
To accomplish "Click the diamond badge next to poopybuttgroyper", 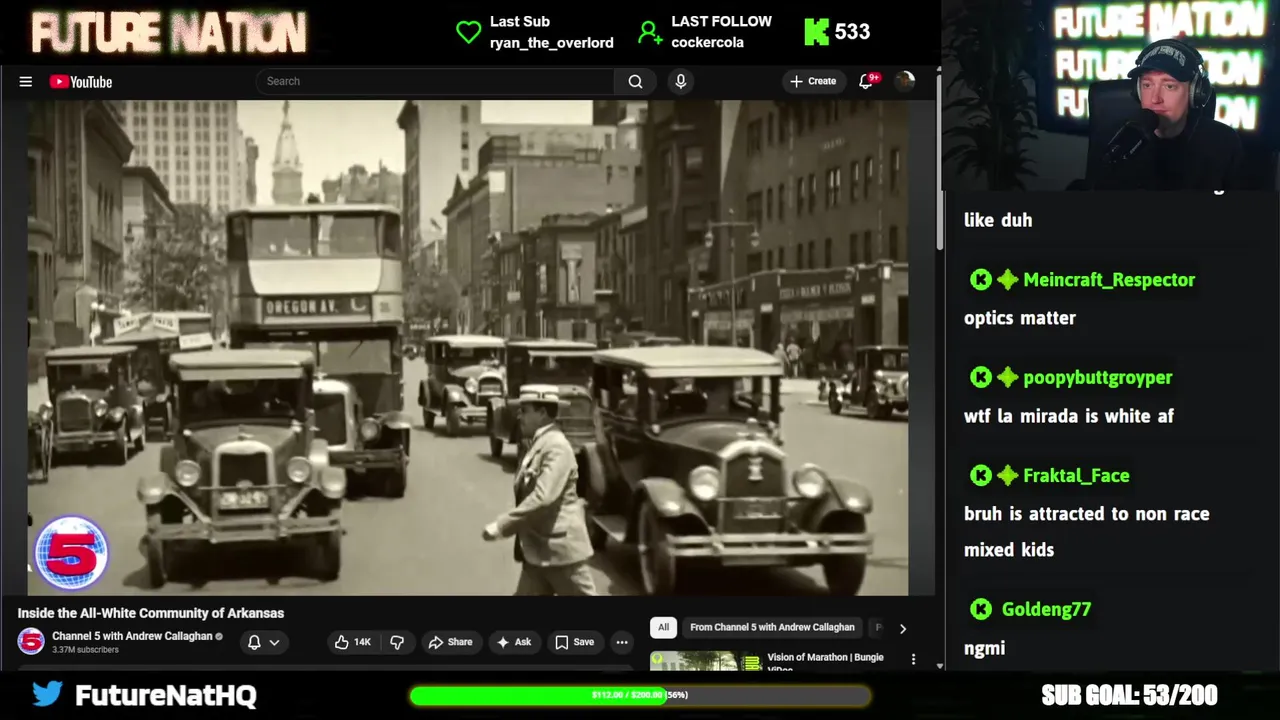I will point(1008,378).
